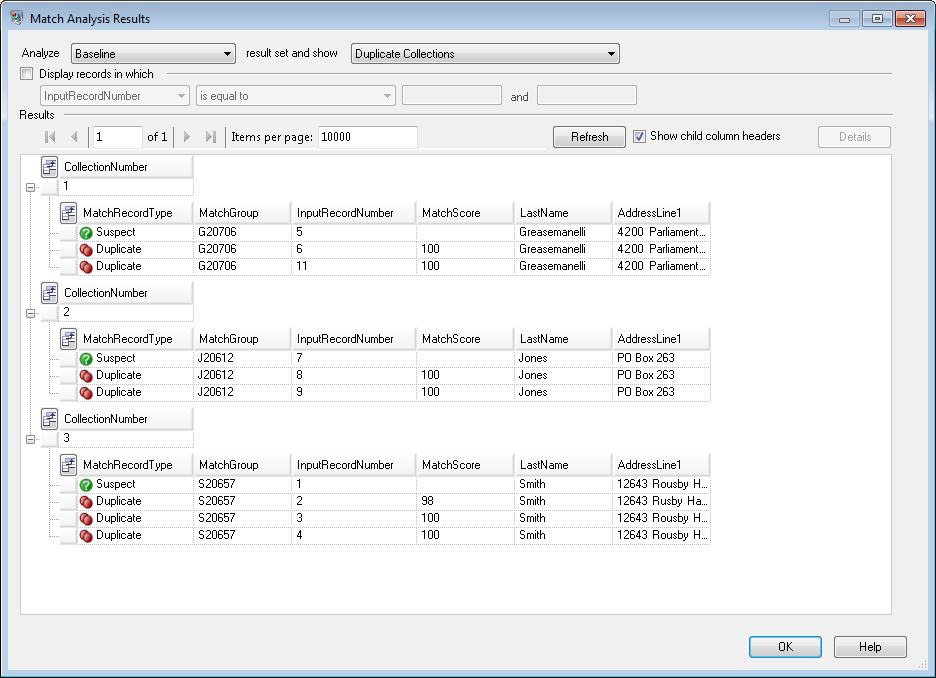
Task: Click the LastName column header in collection 3
Action: (x=562, y=465)
